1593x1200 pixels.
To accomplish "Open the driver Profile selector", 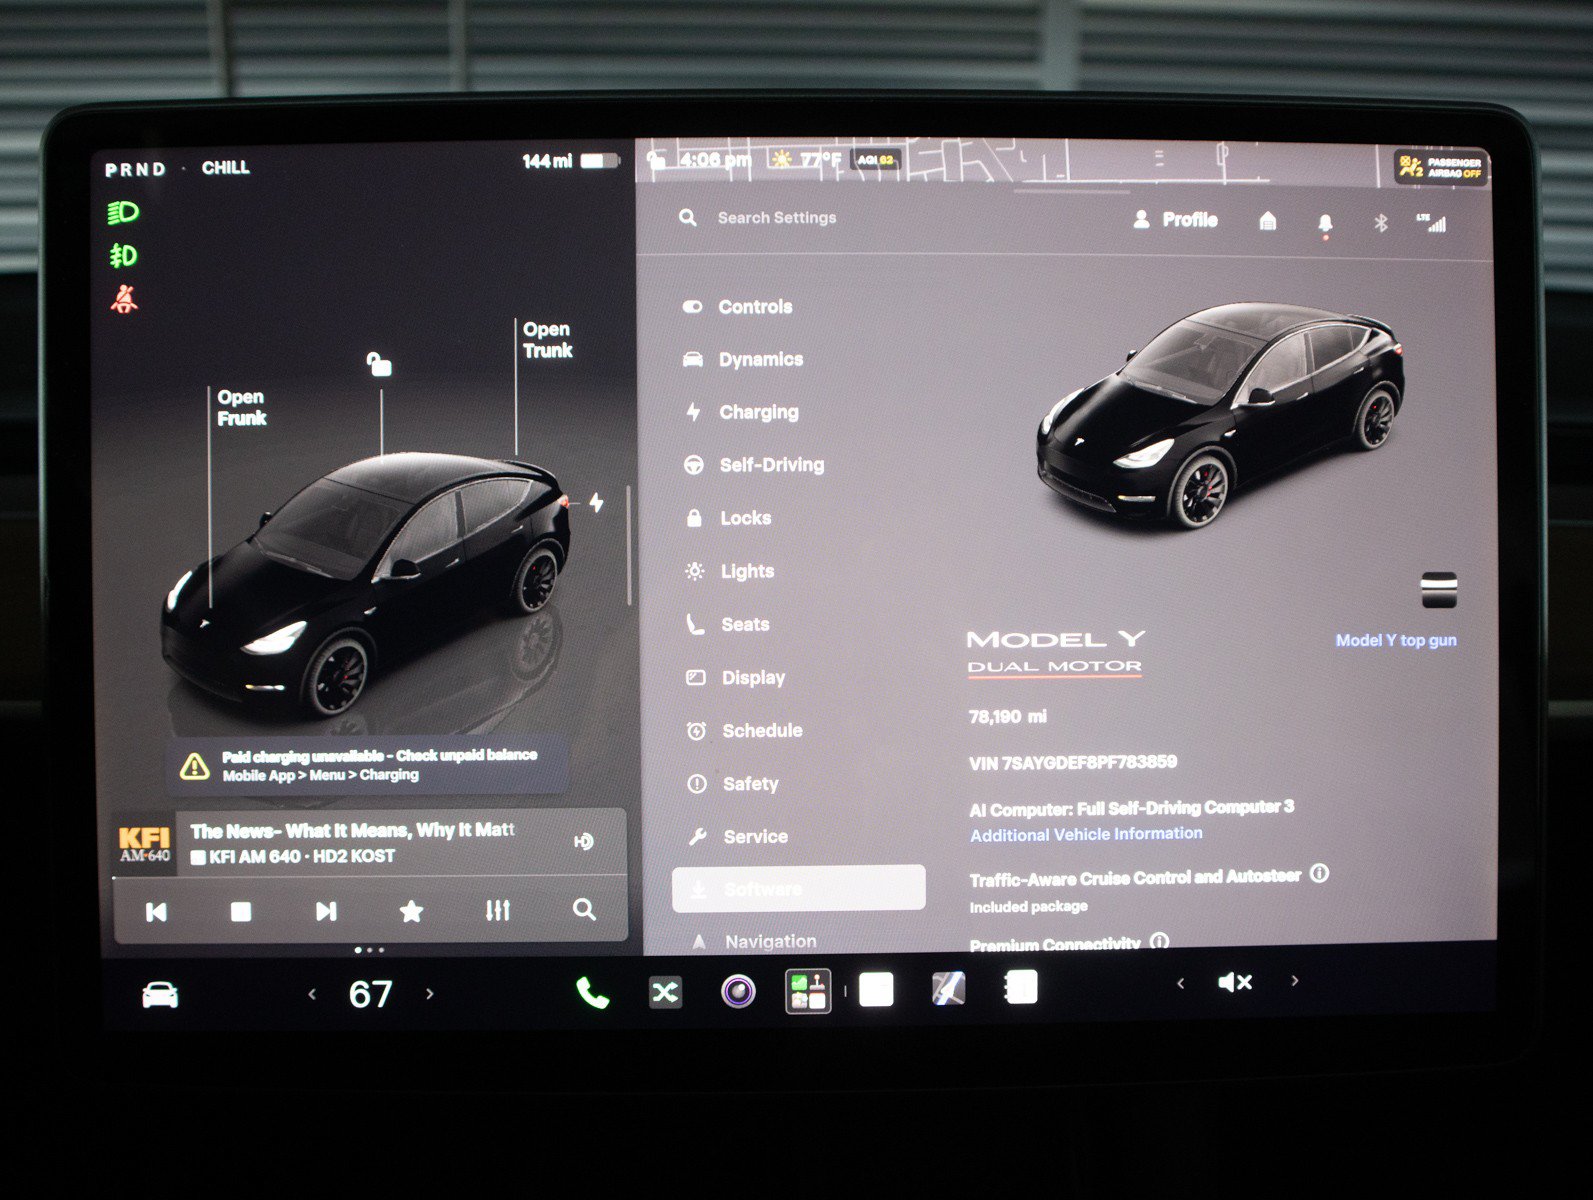I will 1175,220.
